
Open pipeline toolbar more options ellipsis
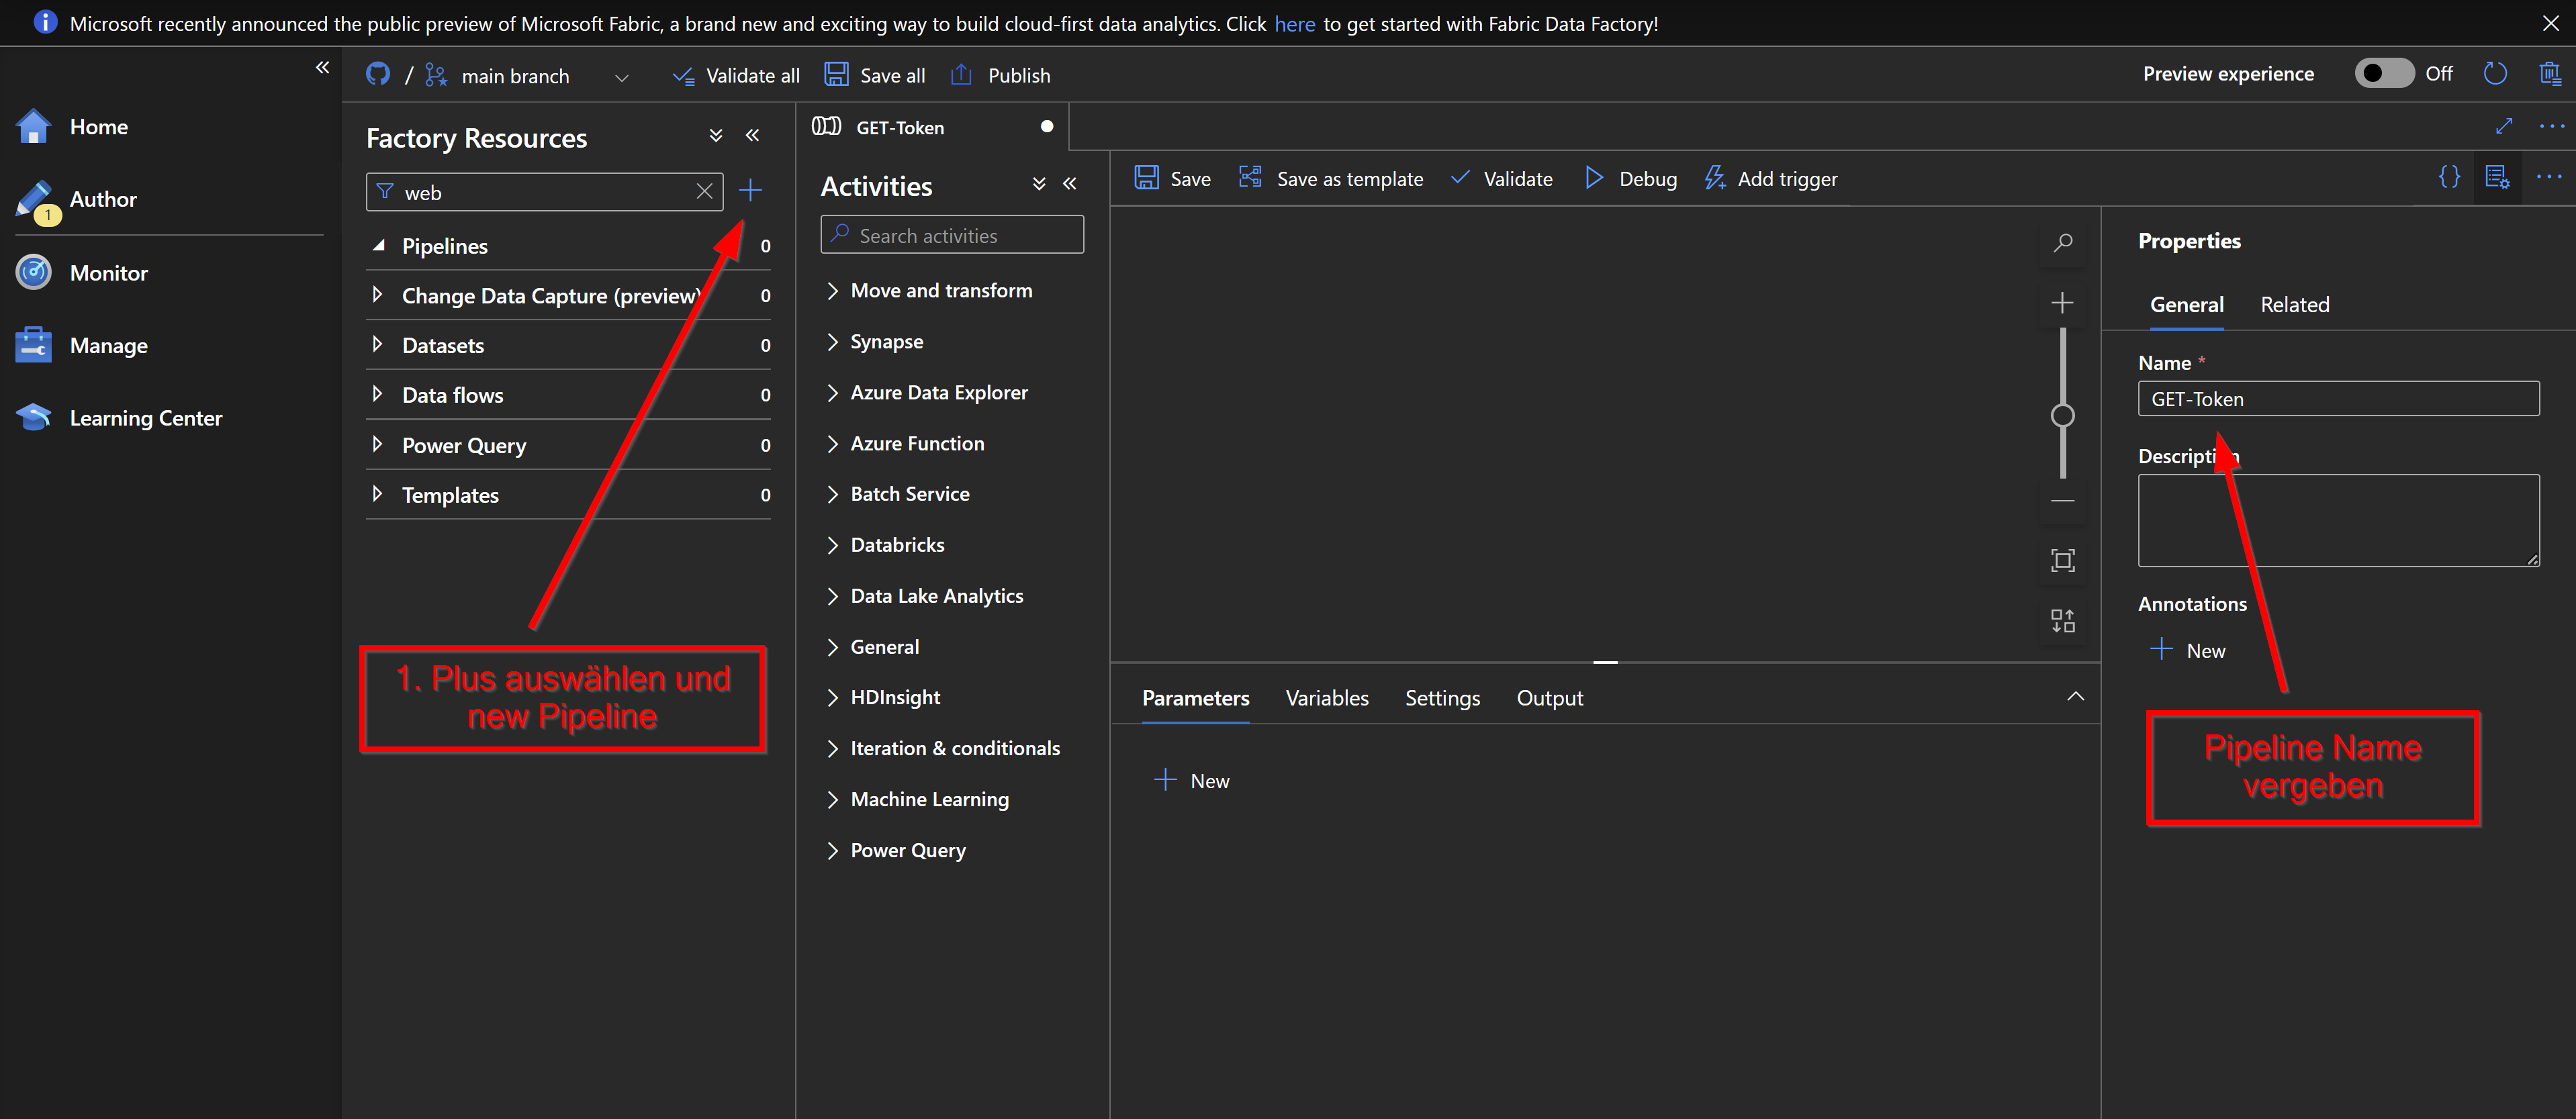2549,177
